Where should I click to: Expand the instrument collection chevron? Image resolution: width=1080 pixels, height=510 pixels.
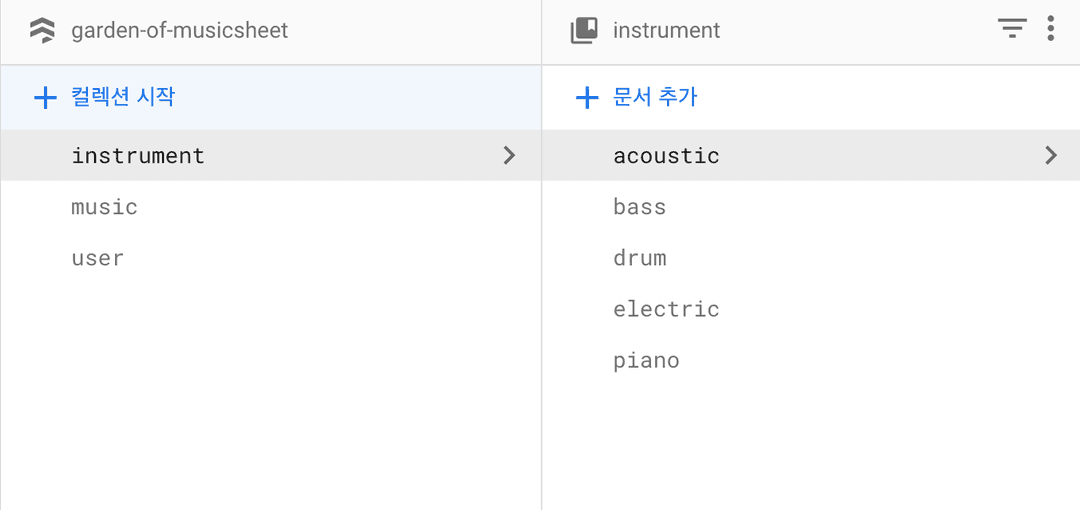tap(509, 156)
